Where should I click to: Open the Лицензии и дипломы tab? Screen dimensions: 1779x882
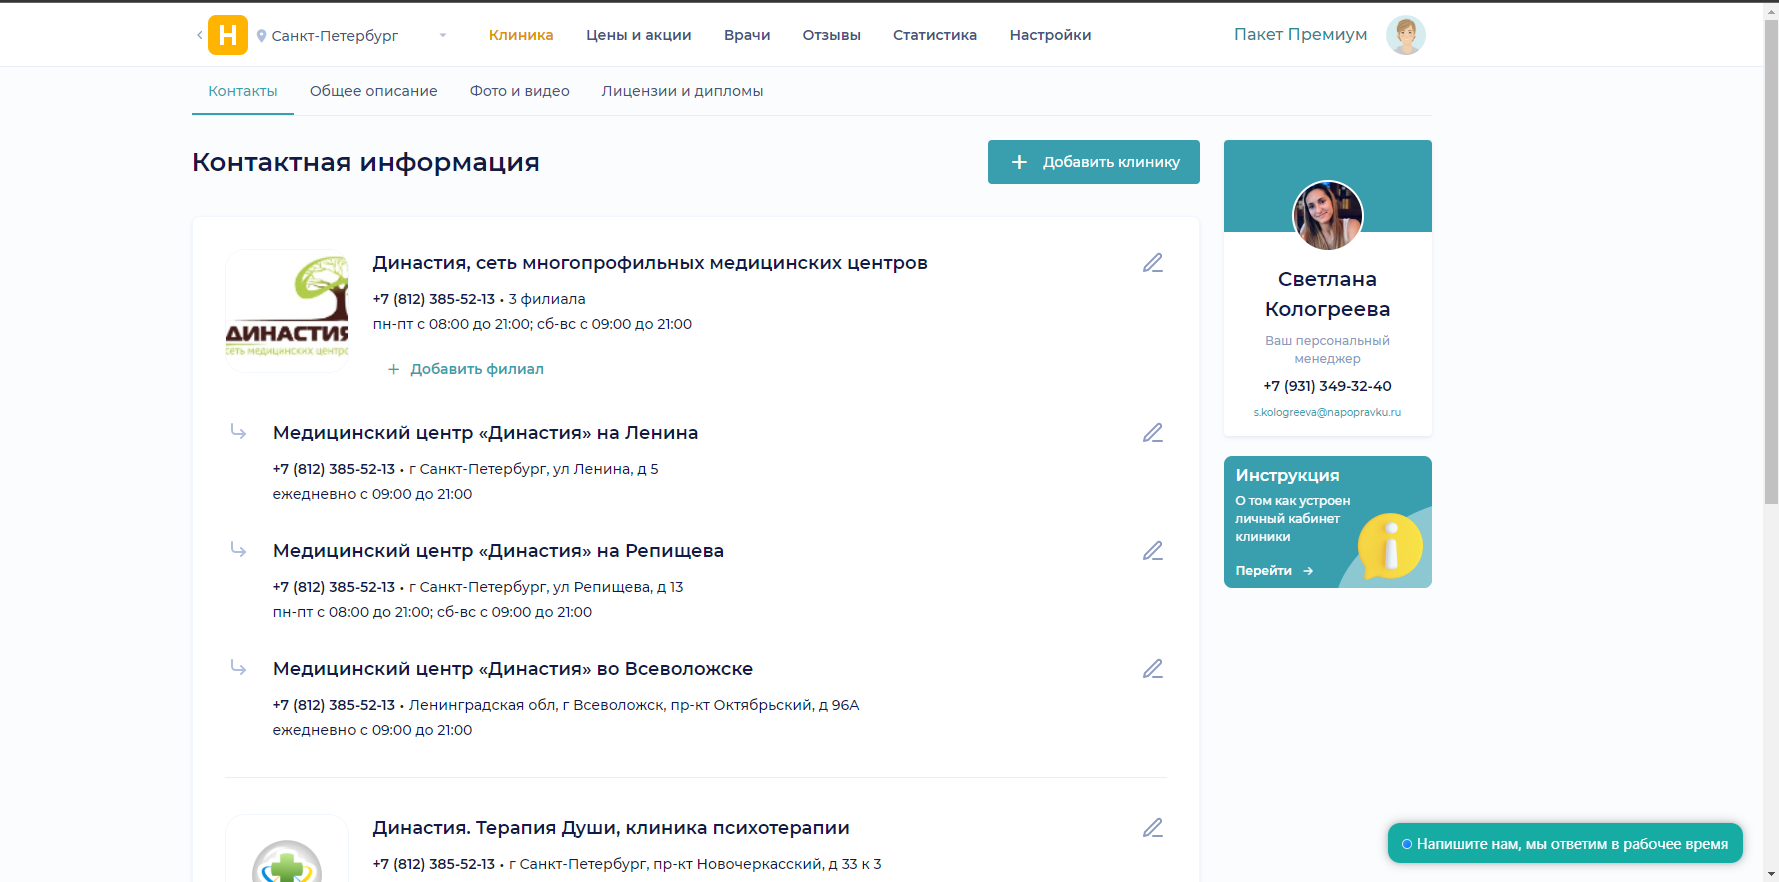pos(682,91)
